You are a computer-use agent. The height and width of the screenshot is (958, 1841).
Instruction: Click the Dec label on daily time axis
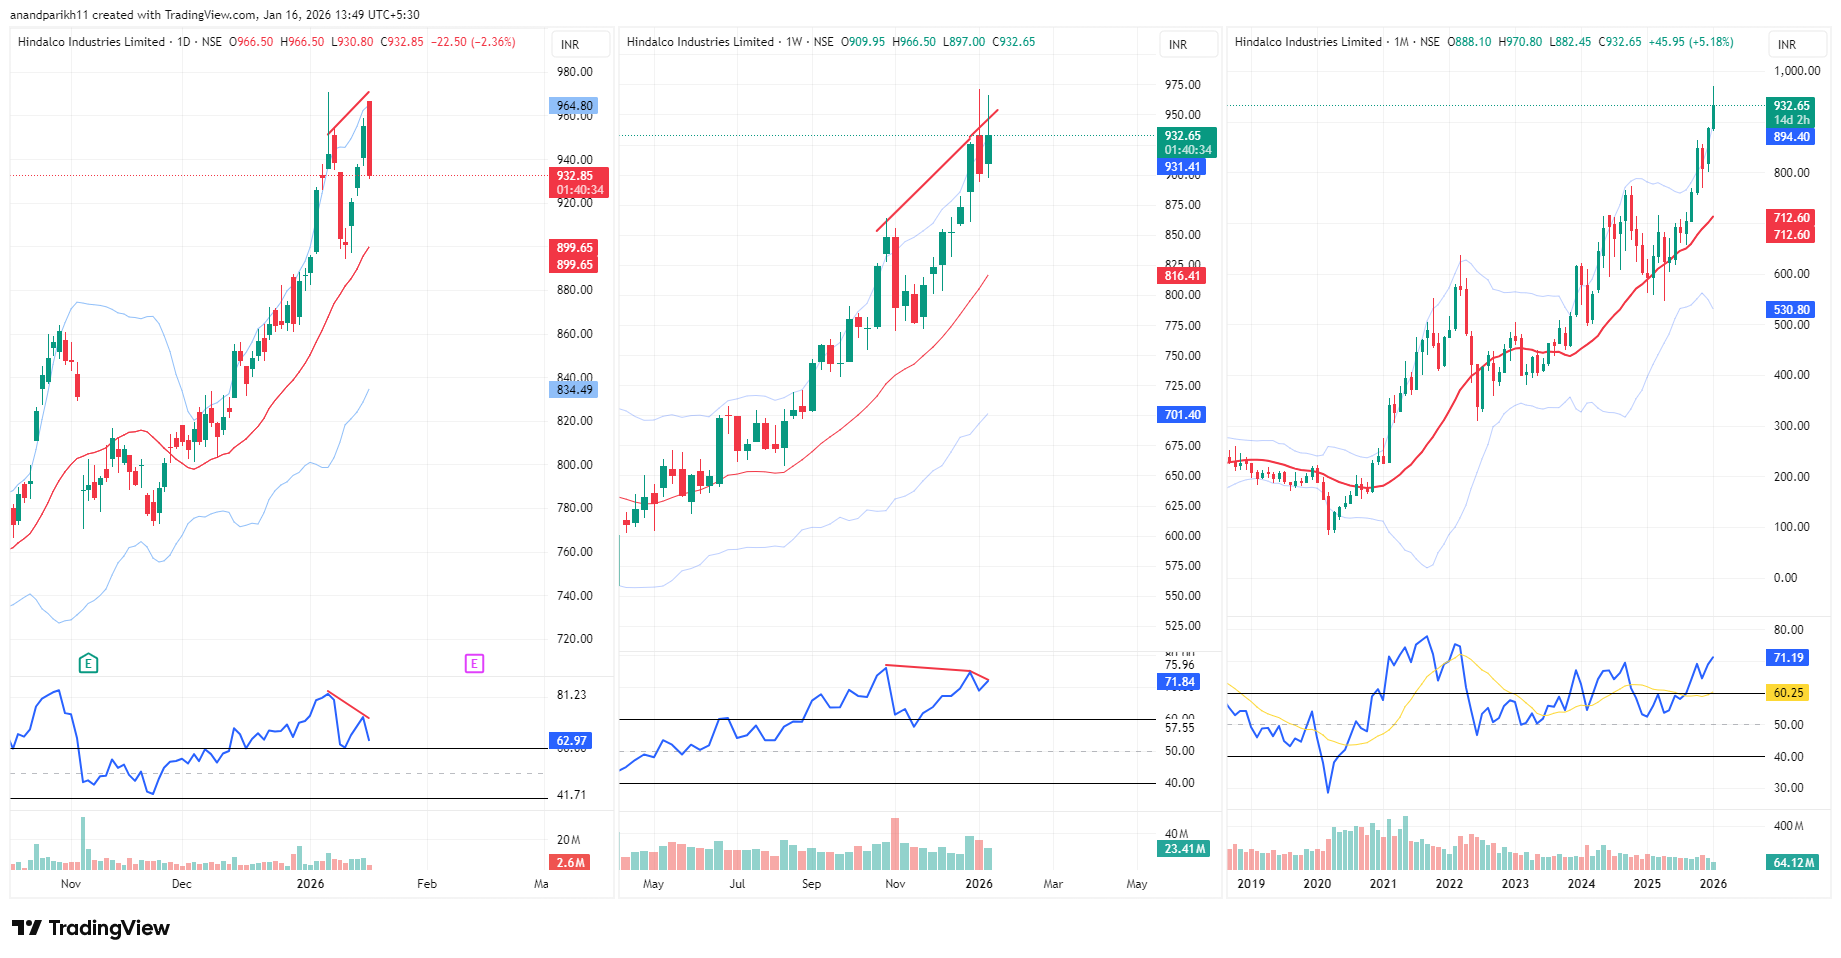181,884
